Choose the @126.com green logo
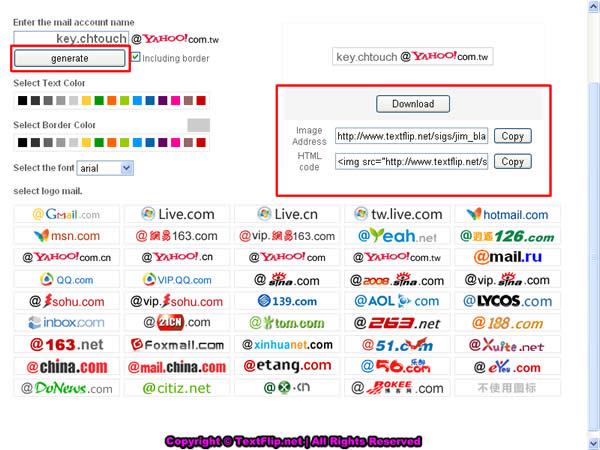Image resolution: width=600 pixels, height=450 pixels. (507, 236)
